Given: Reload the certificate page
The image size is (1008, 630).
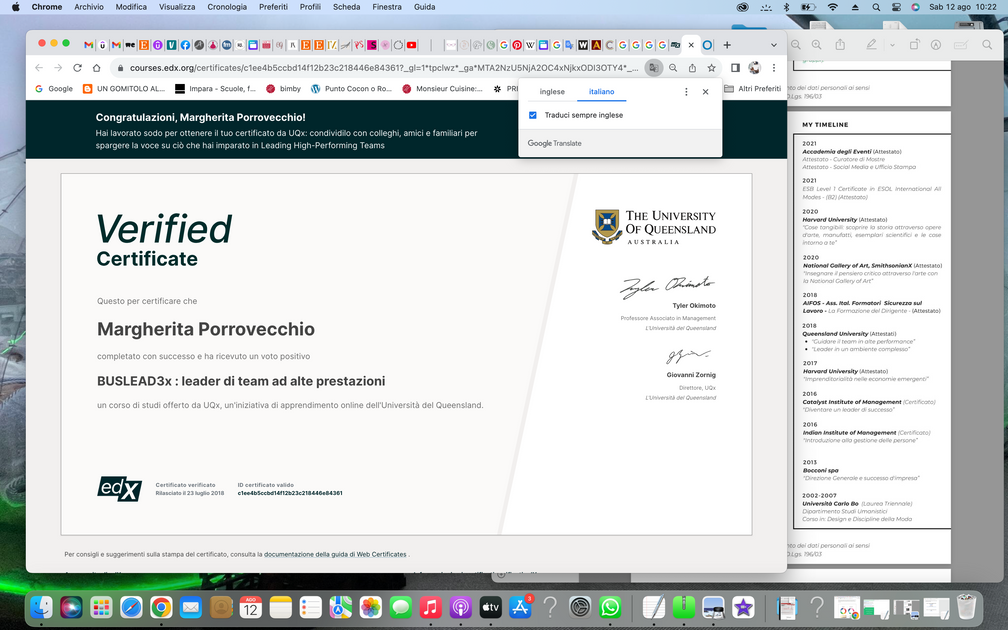Looking at the screenshot, I should (77, 68).
